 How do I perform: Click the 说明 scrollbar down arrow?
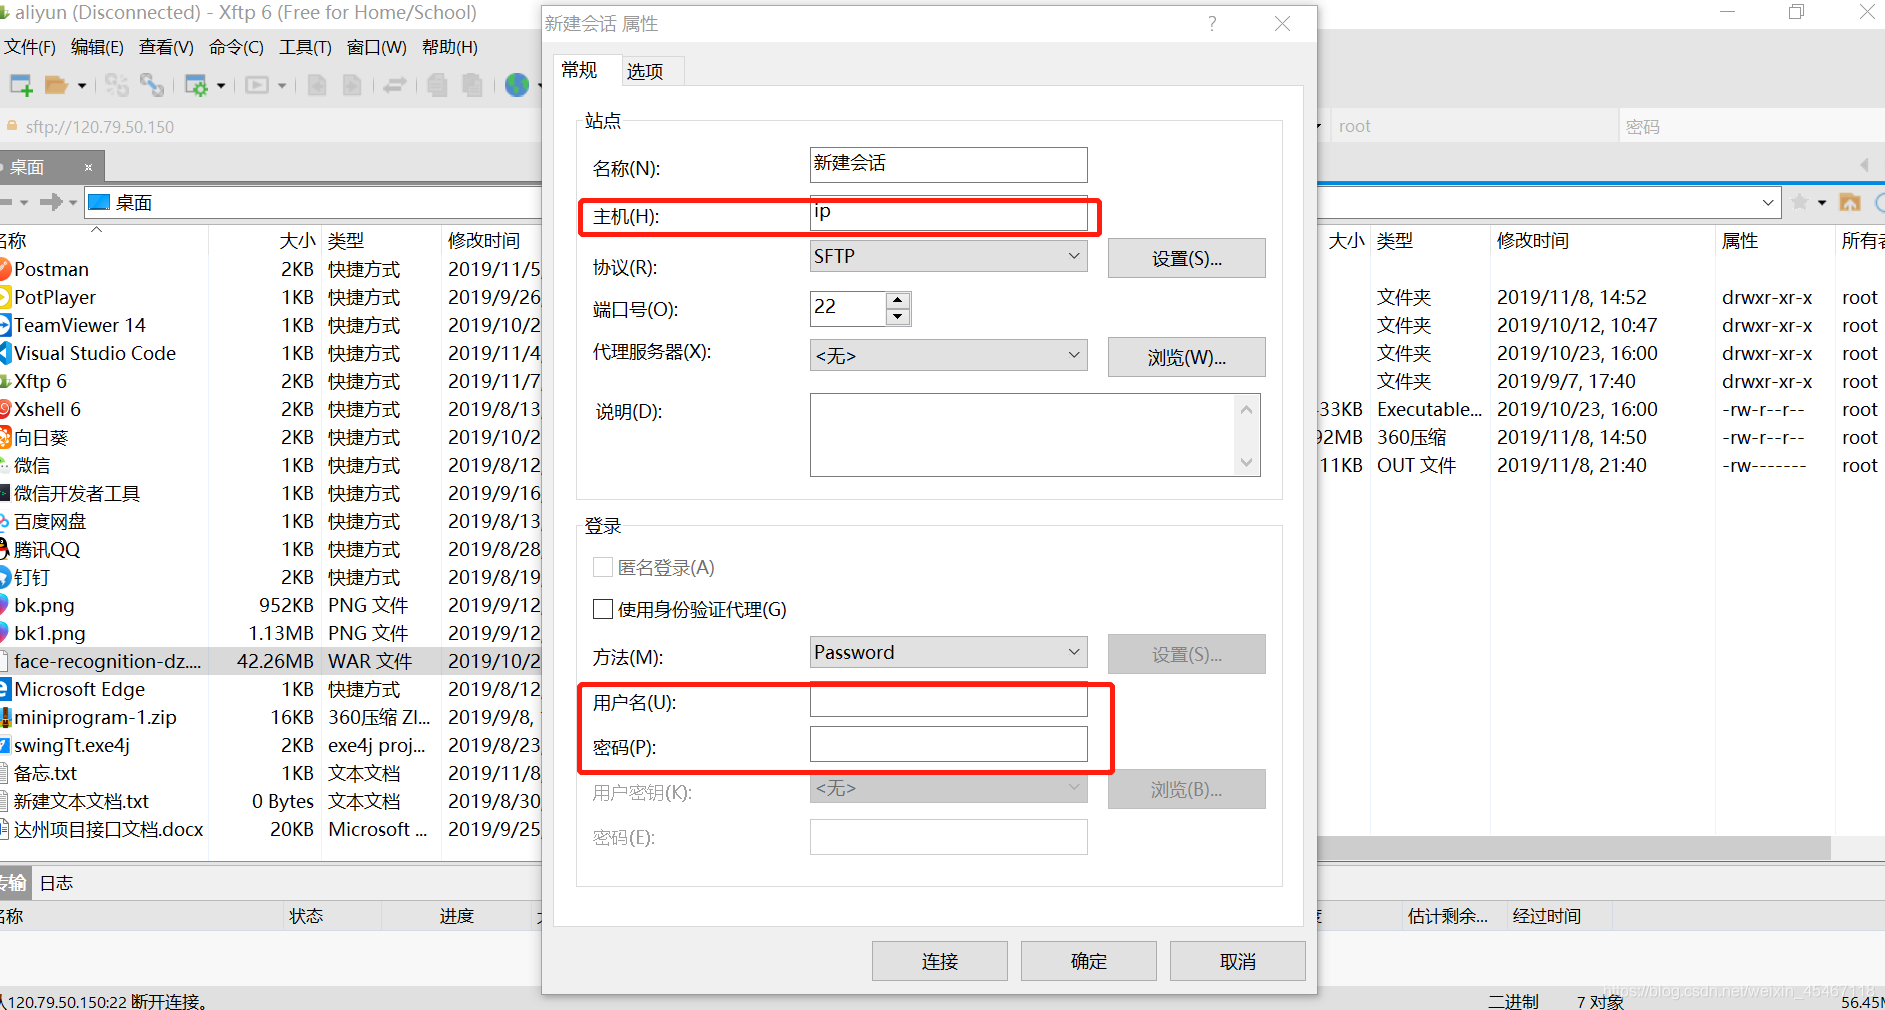coord(1246,462)
